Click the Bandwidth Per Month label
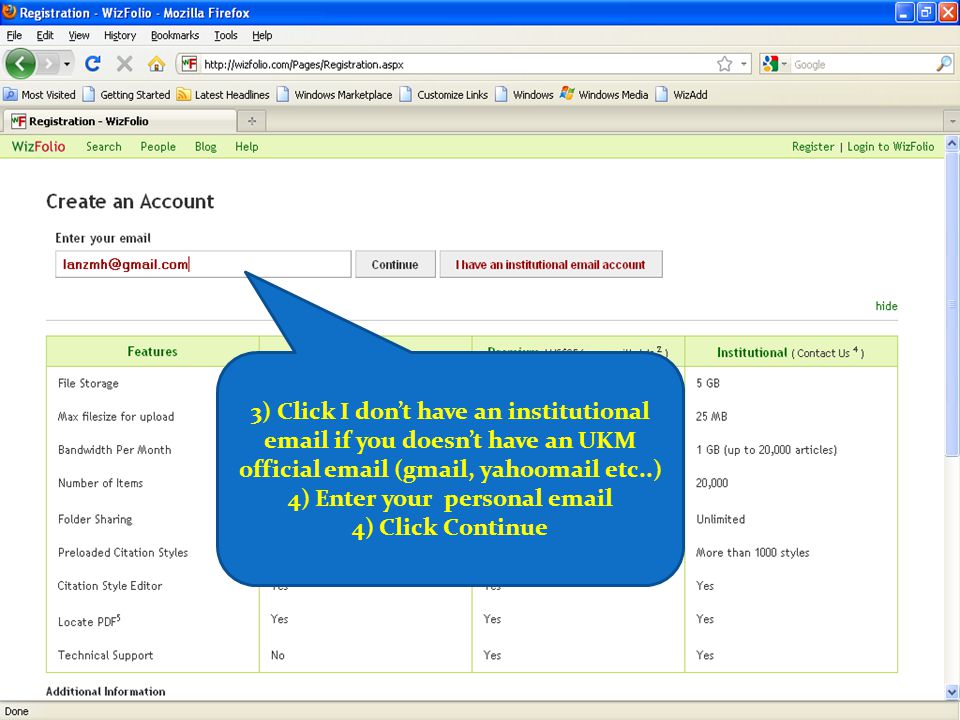 [x=114, y=449]
